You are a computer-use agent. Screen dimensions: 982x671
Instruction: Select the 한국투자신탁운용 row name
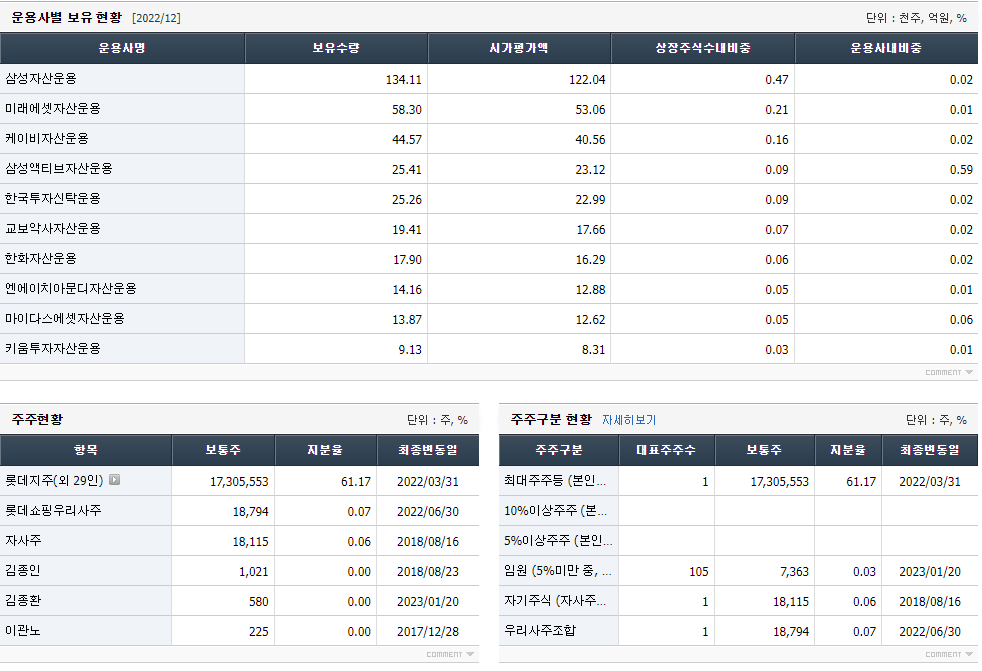[53, 199]
